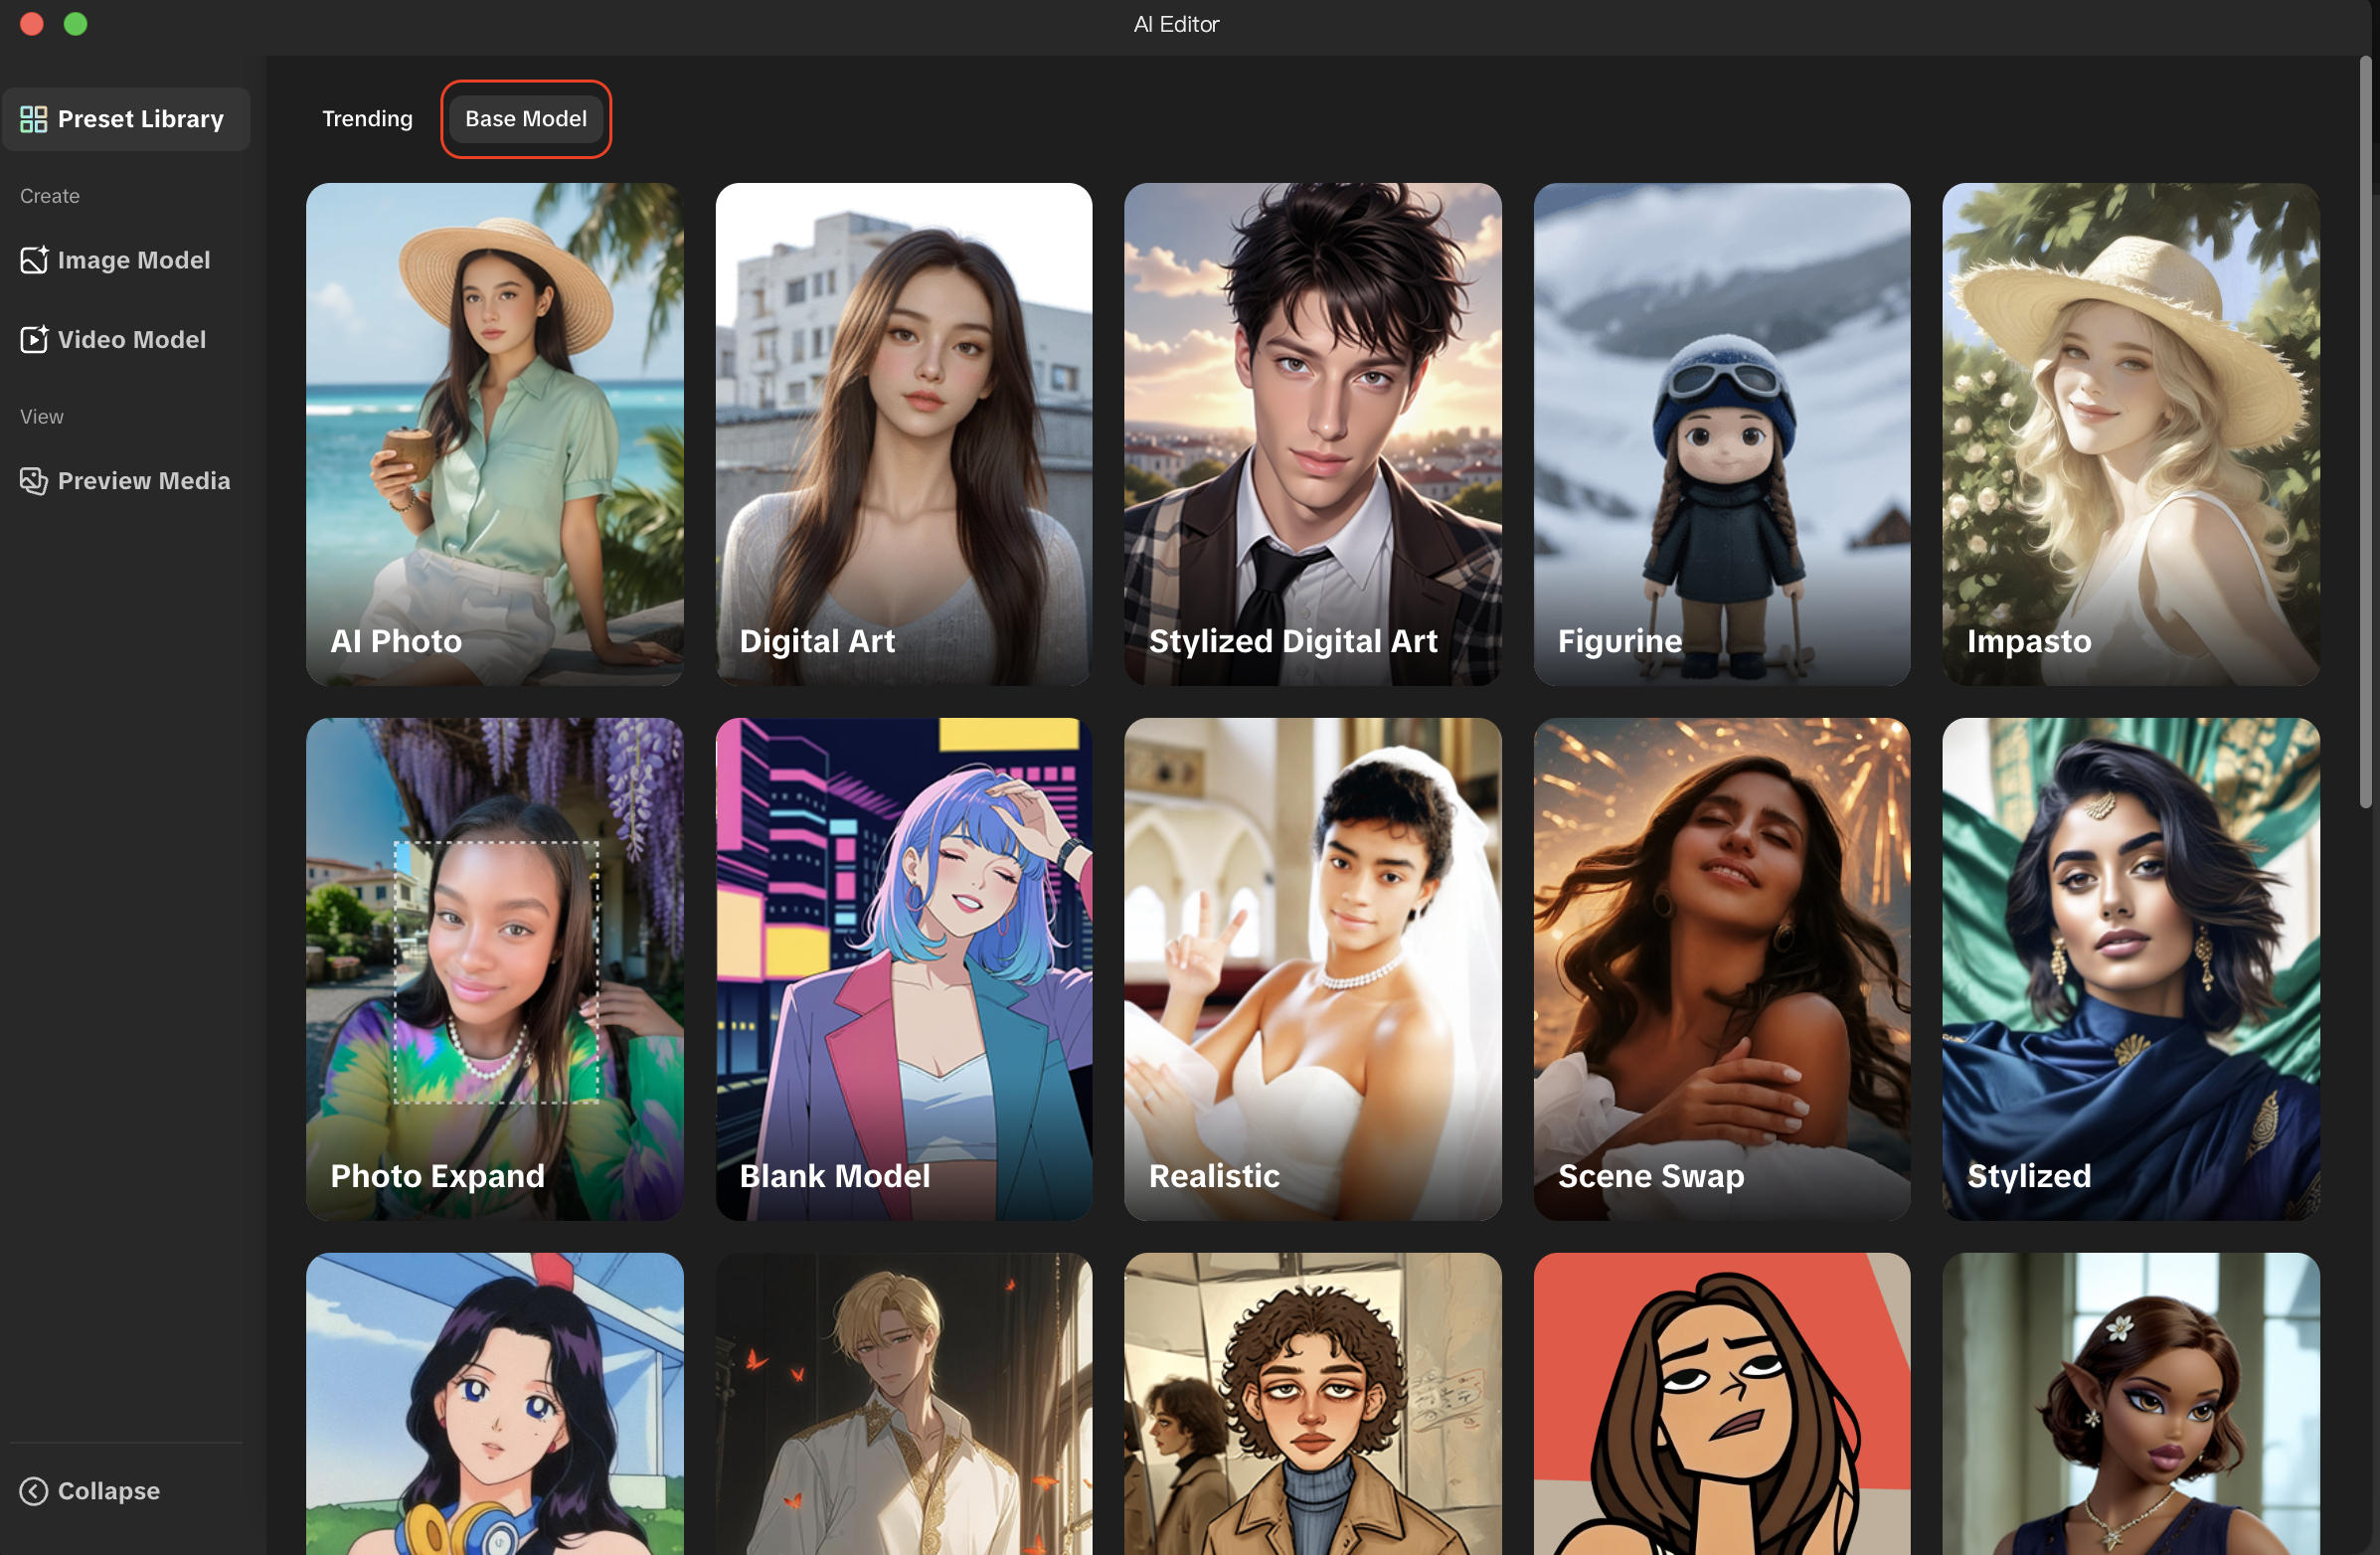Choose the Blank Model card
Image resolution: width=2380 pixels, height=1555 pixels.
click(904, 969)
